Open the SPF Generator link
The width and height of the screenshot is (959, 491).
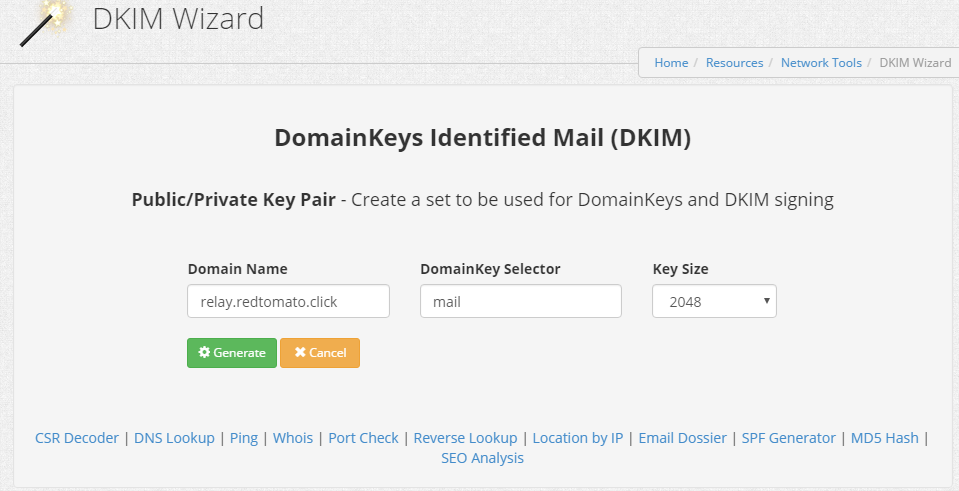[x=788, y=438]
